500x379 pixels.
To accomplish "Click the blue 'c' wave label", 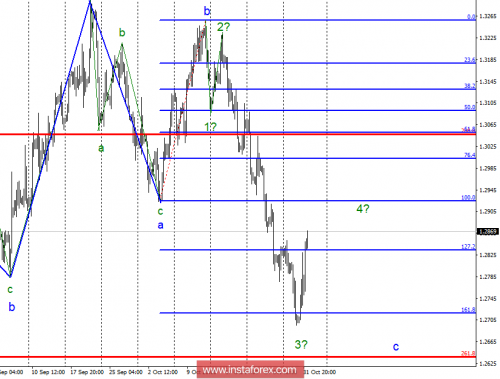I will click(x=396, y=347).
